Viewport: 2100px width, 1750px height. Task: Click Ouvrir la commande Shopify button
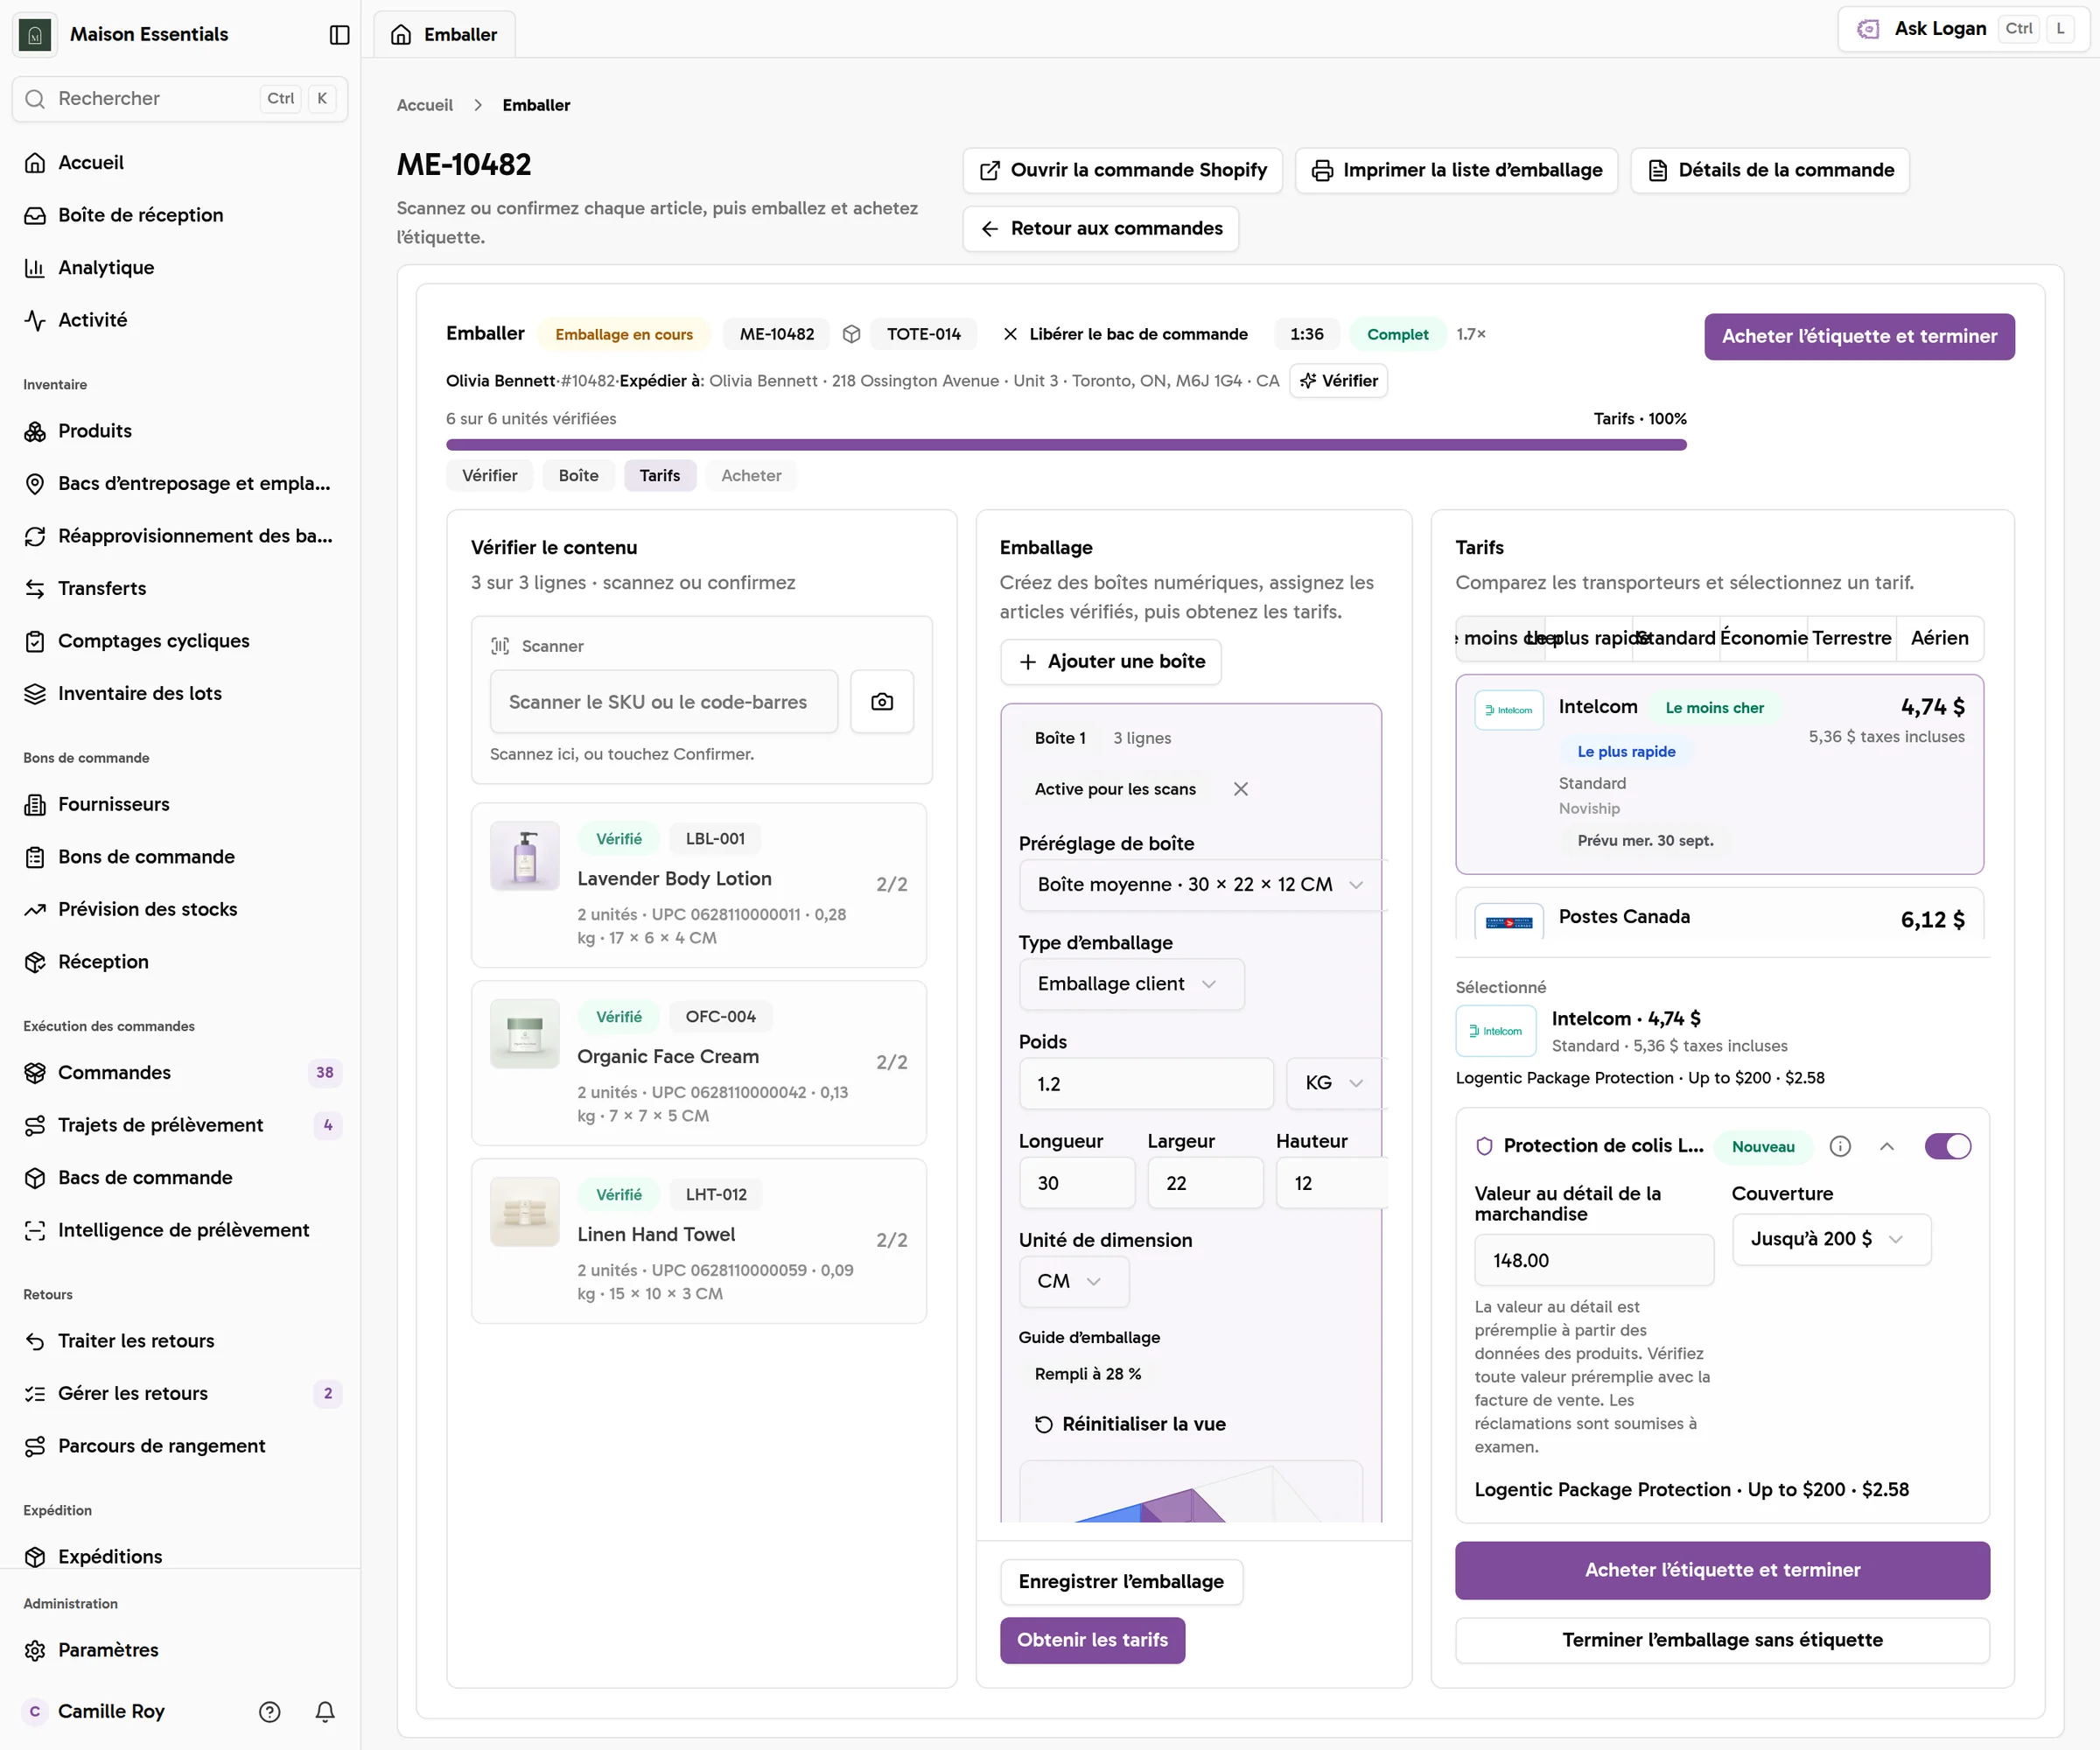coord(1122,170)
